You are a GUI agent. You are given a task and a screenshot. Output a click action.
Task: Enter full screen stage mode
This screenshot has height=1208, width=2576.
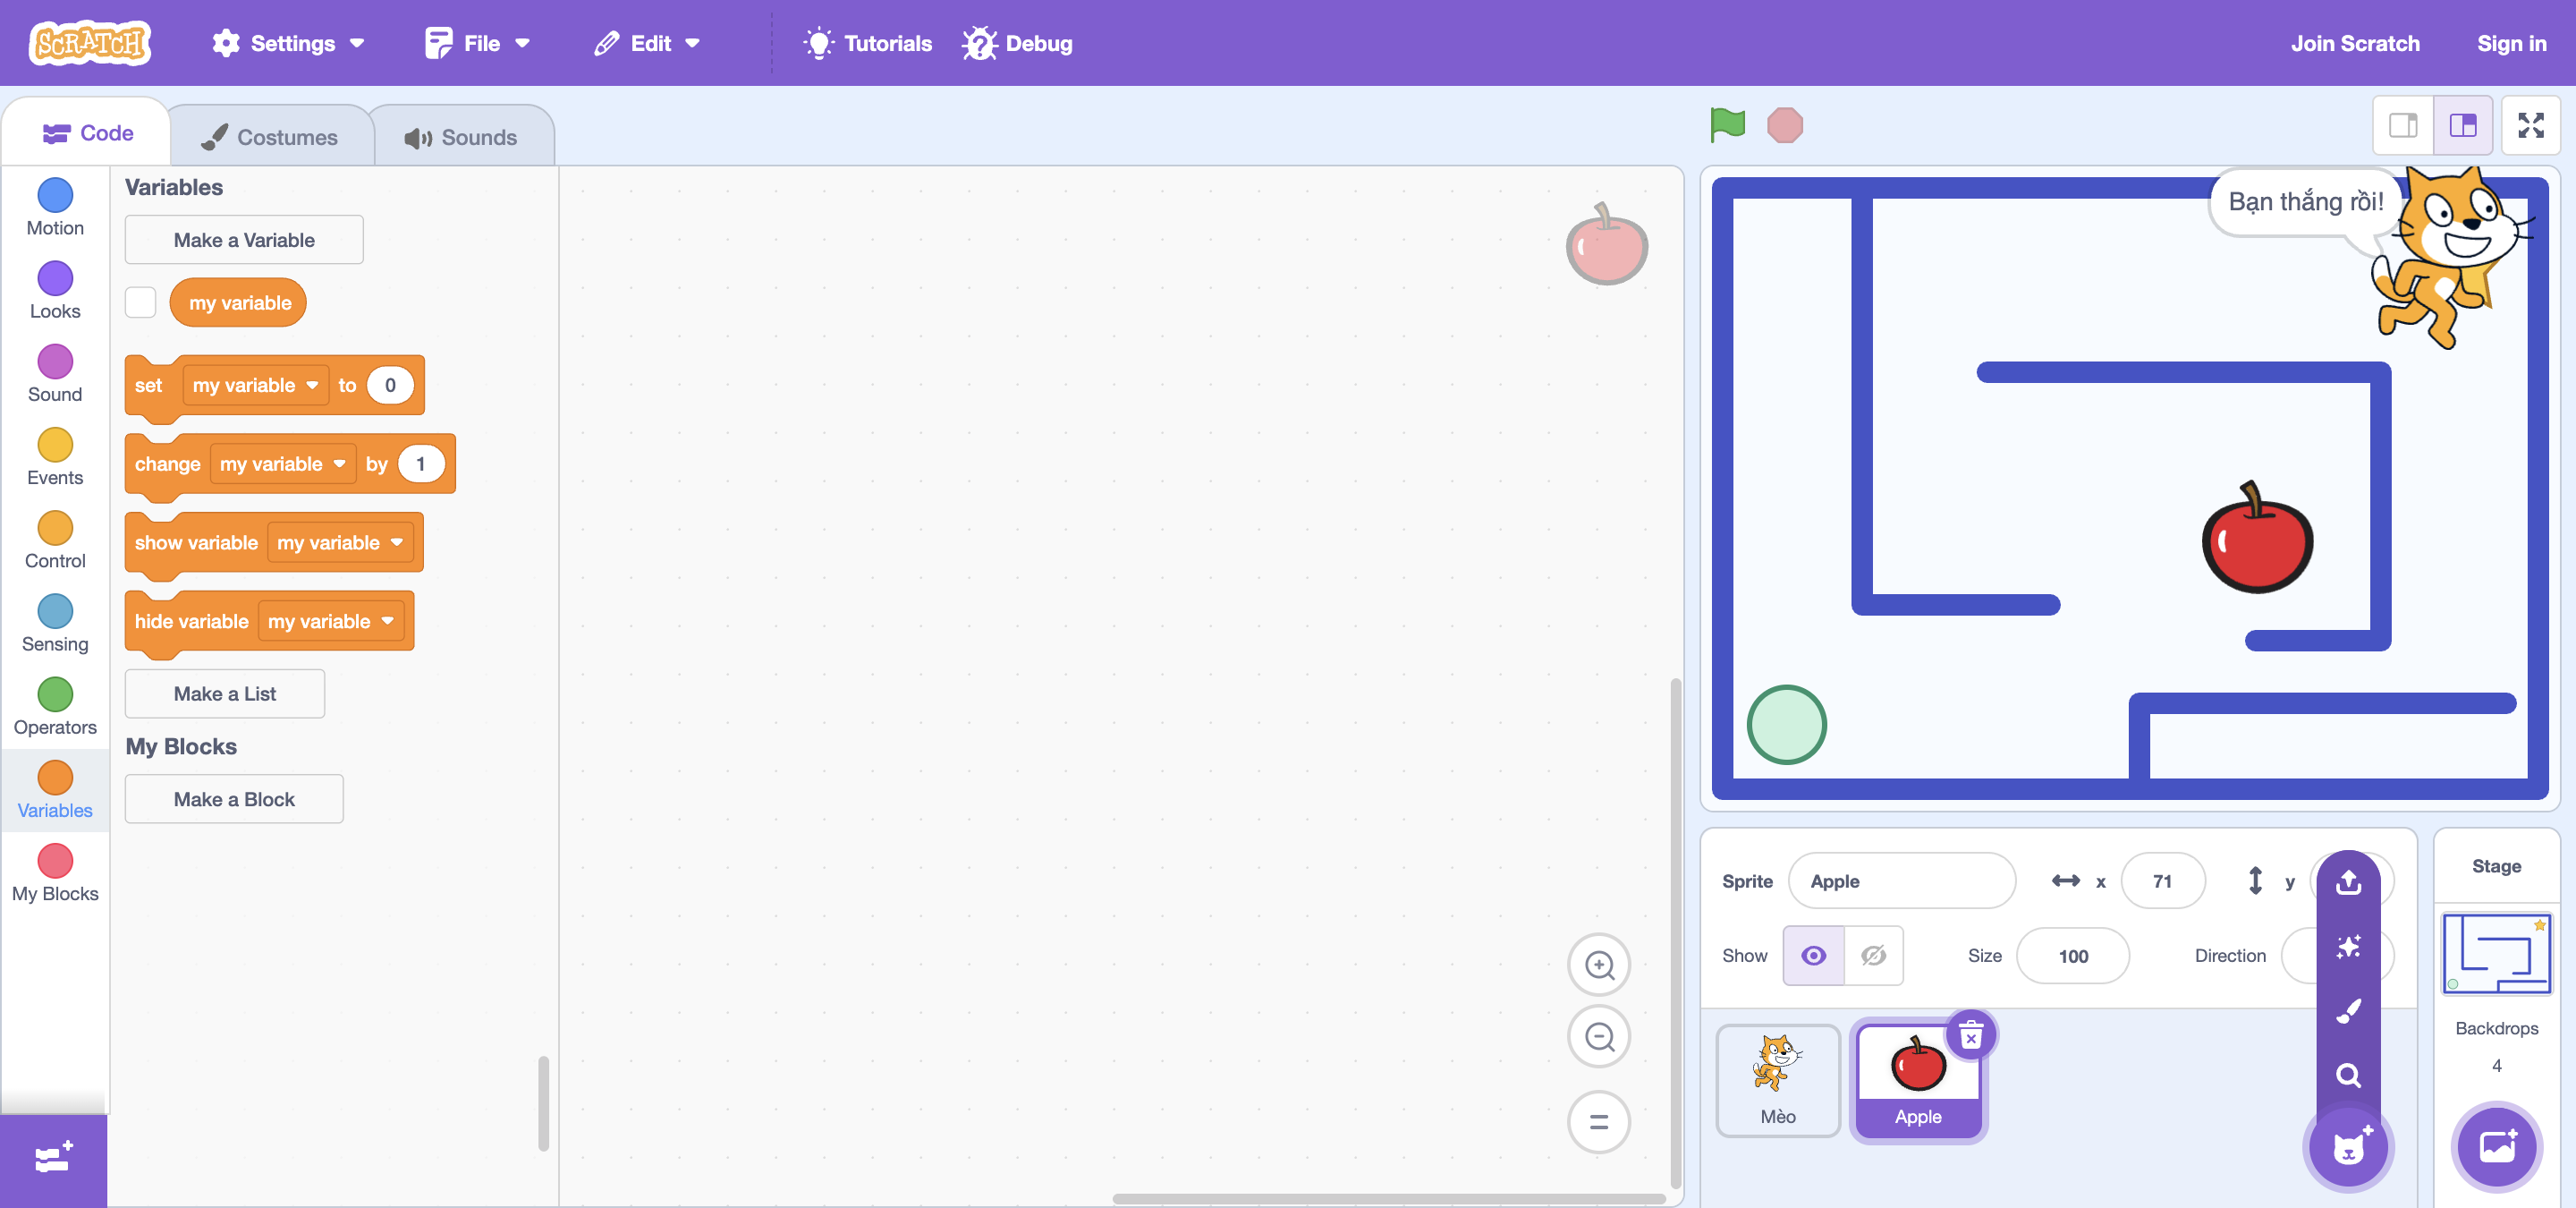click(x=2530, y=125)
